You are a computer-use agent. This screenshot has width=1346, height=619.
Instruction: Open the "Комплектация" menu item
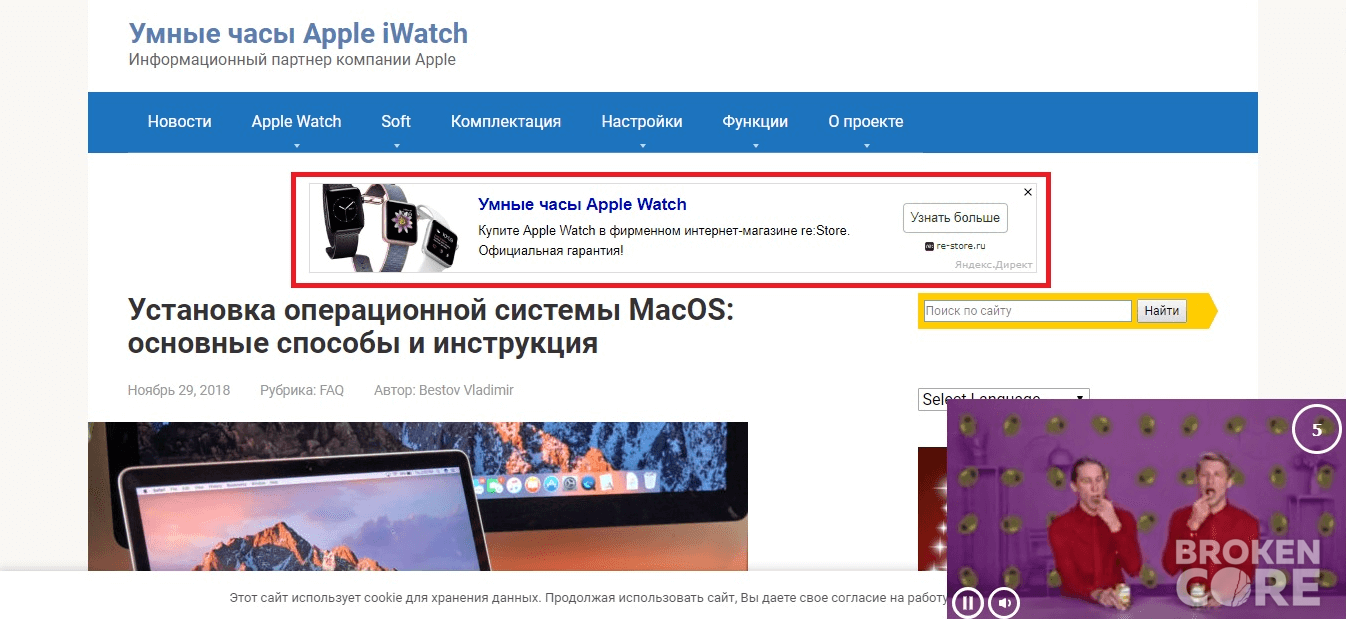(506, 122)
